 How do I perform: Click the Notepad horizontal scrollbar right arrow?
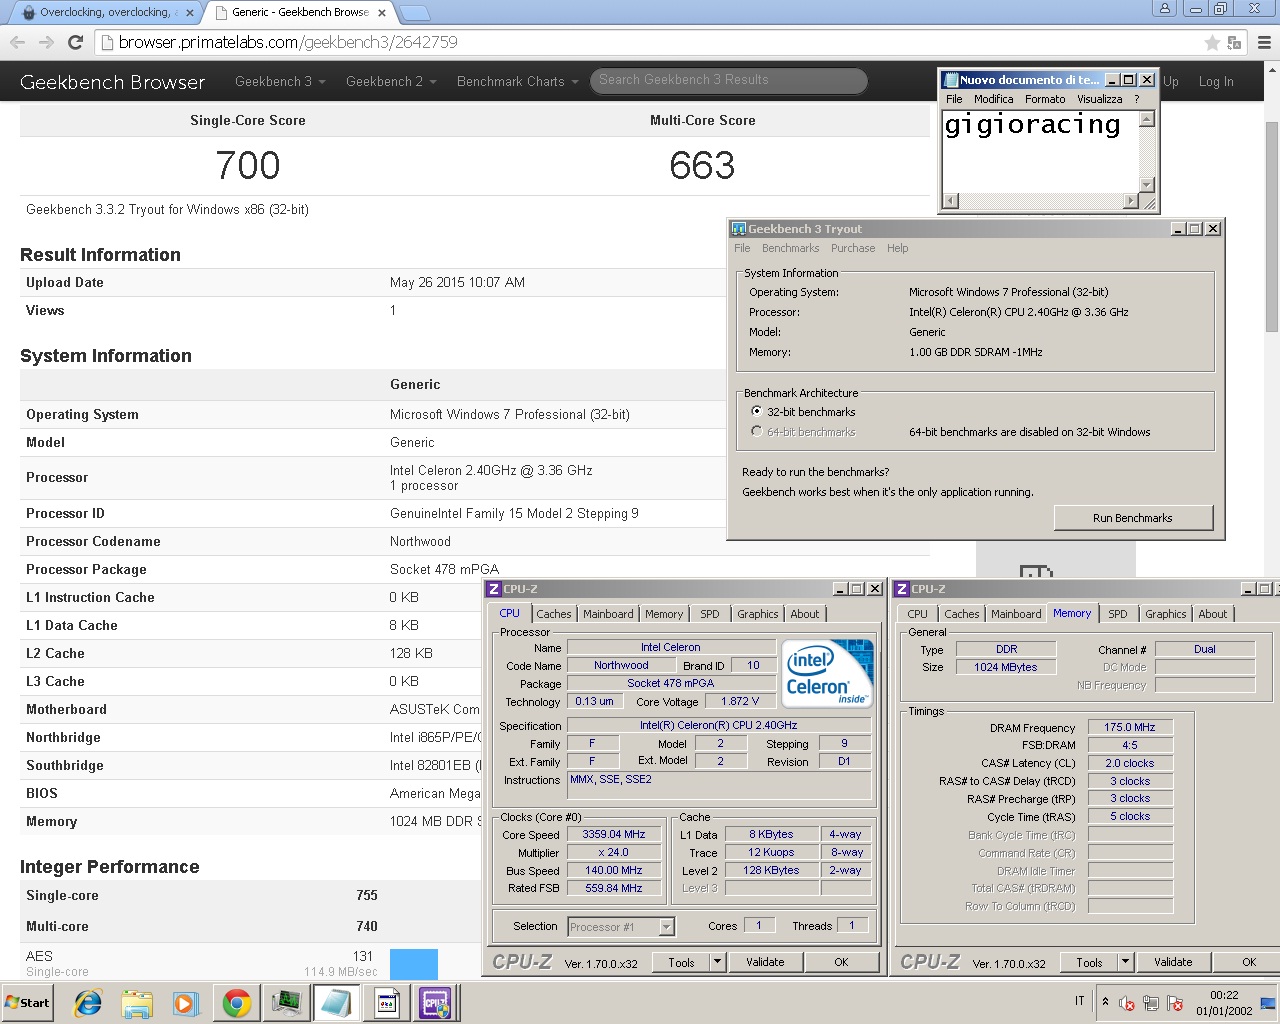pos(1131,201)
